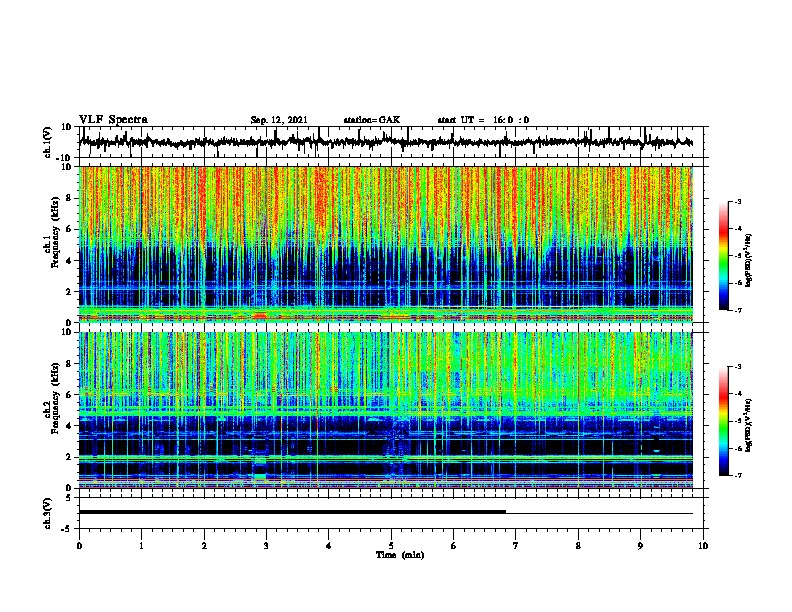The width and height of the screenshot is (792, 612).
Task: Click inside the ch.1 spectrogram panel
Action: [x=385, y=244]
